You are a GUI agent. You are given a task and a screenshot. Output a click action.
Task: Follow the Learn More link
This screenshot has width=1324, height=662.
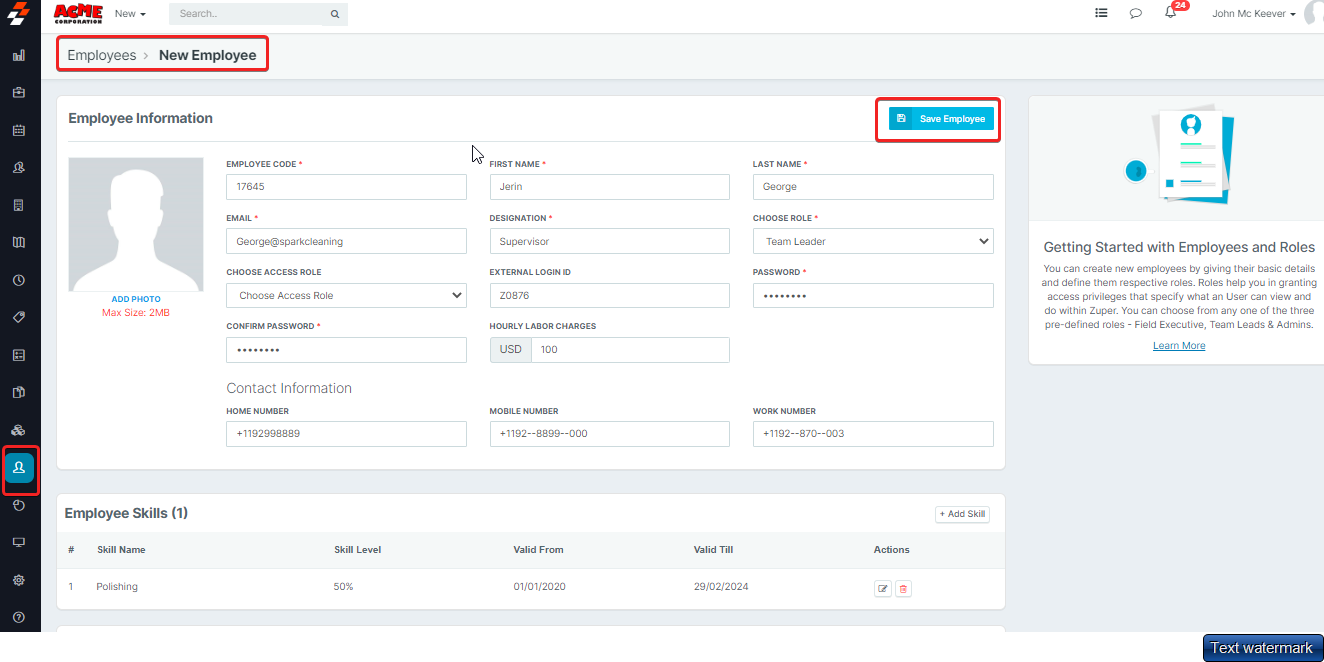coord(1179,346)
